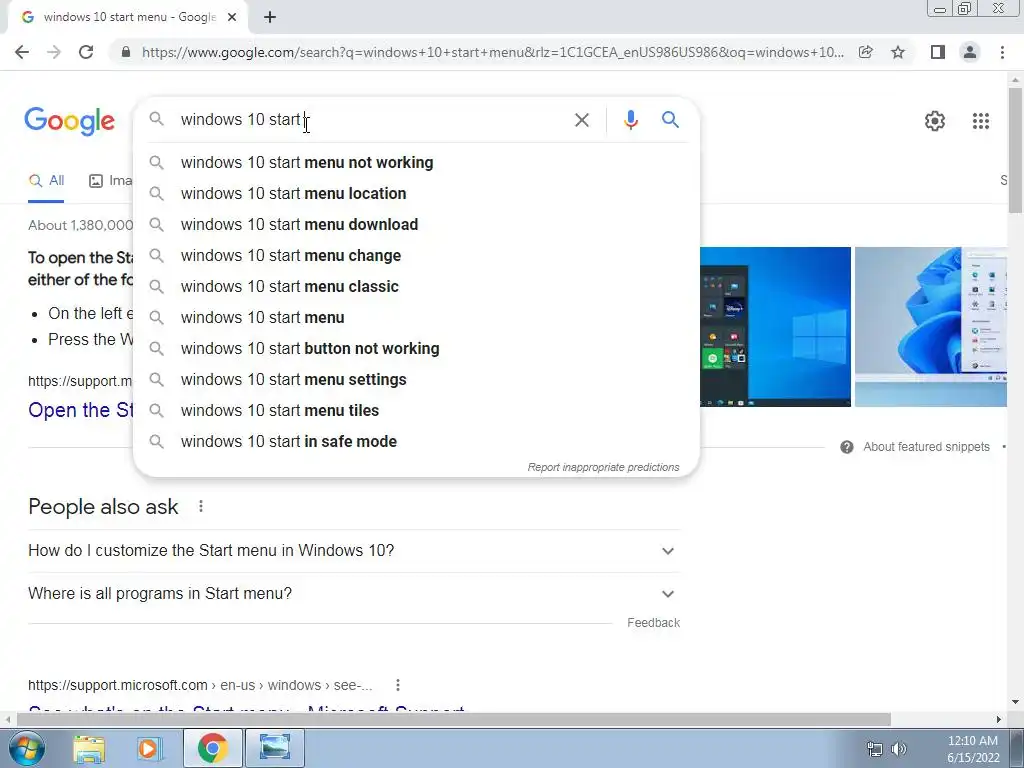
Task: Click the Chrome taskbar icon
Action: (212, 748)
